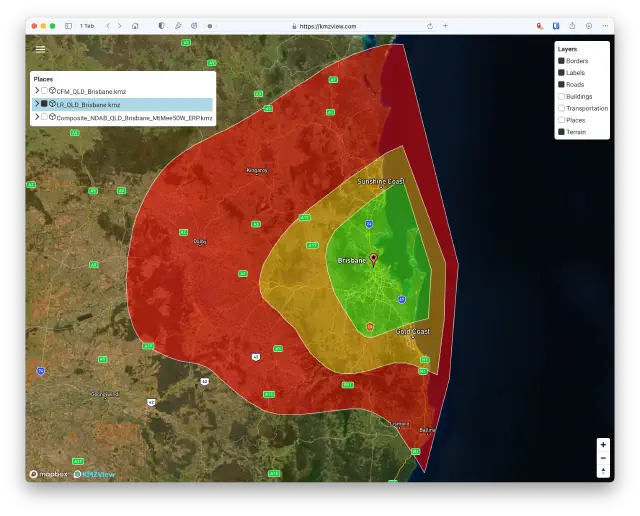The height and width of the screenshot is (516, 640).
Task: Expand the CFM_QLD_Brisbane.kmz tree item
Action: (36, 91)
